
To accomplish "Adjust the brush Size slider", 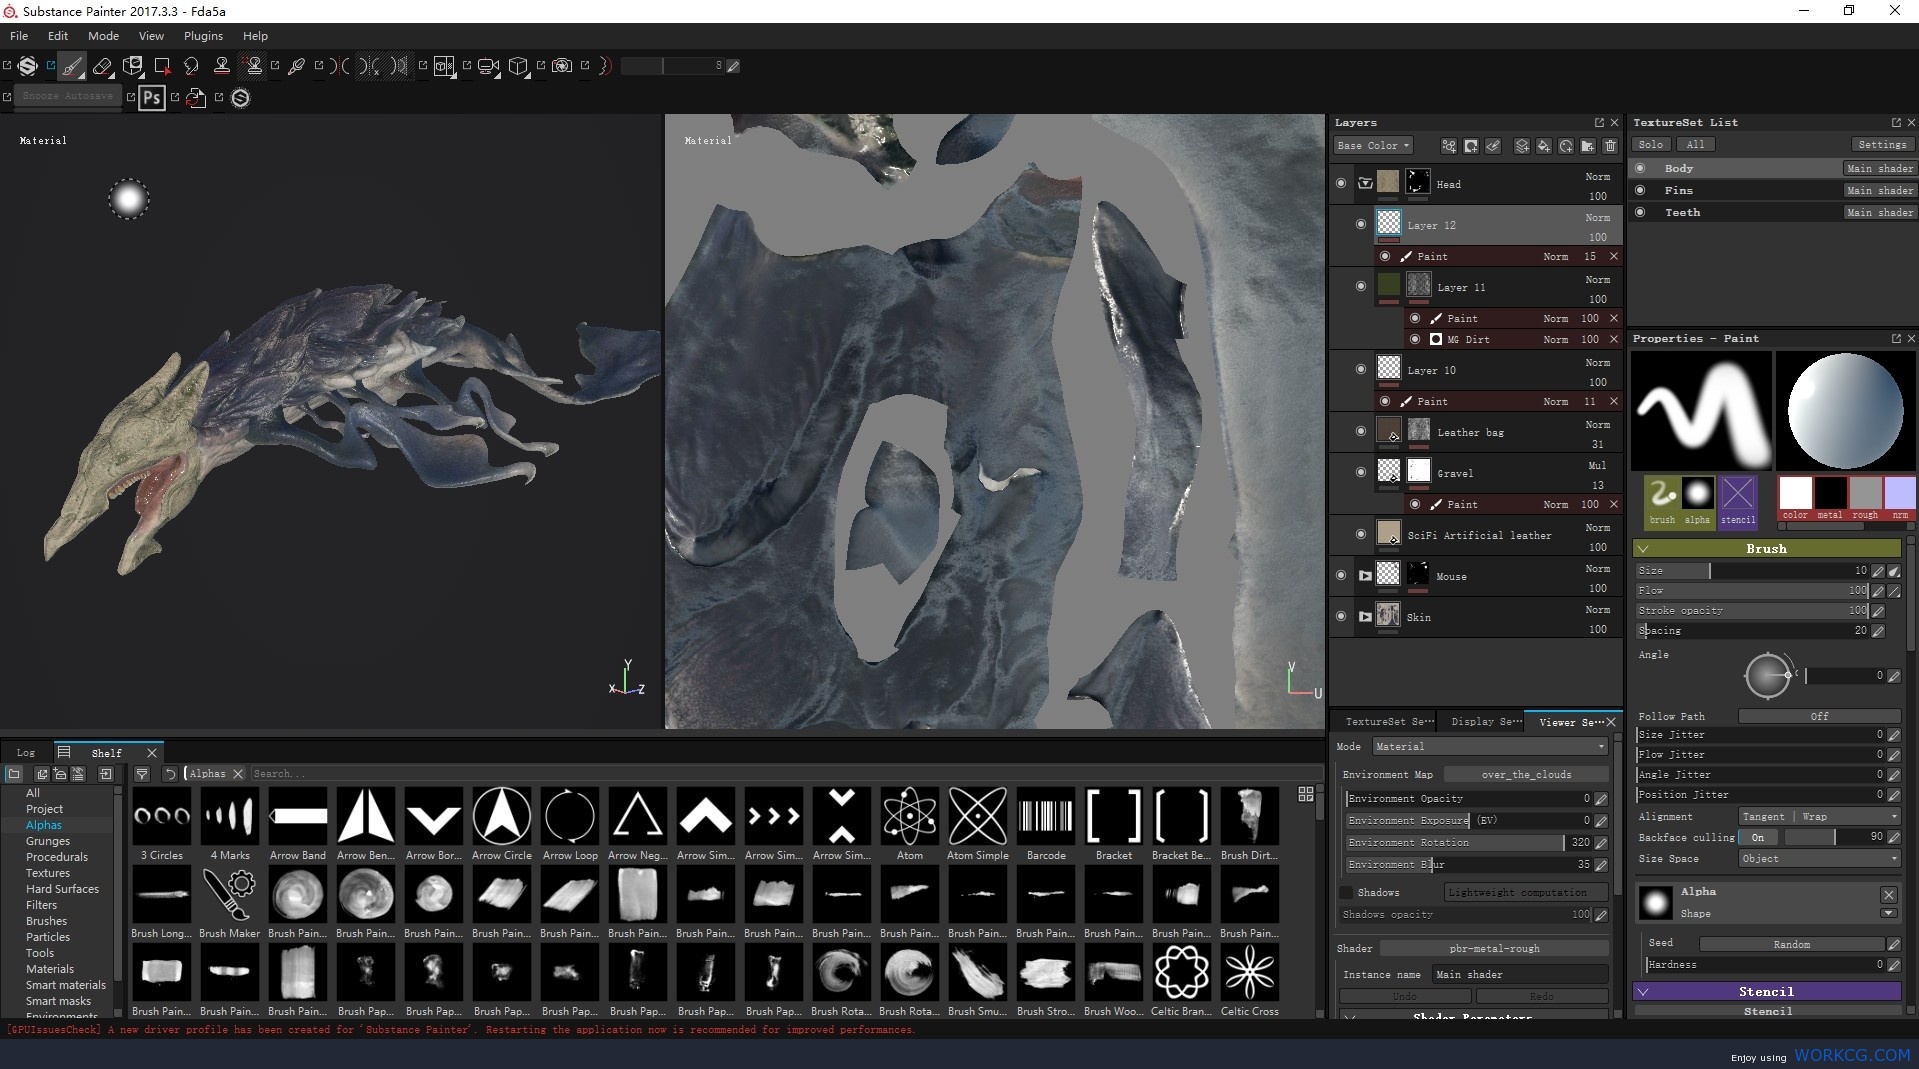I will 1752,571.
